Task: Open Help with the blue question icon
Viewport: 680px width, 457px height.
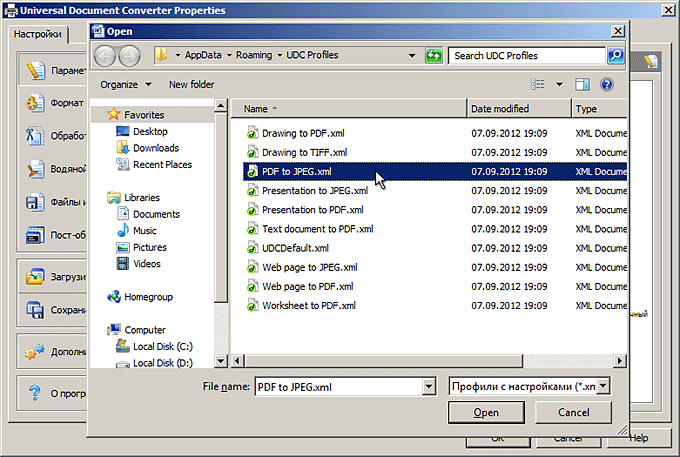Action: pos(607,84)
